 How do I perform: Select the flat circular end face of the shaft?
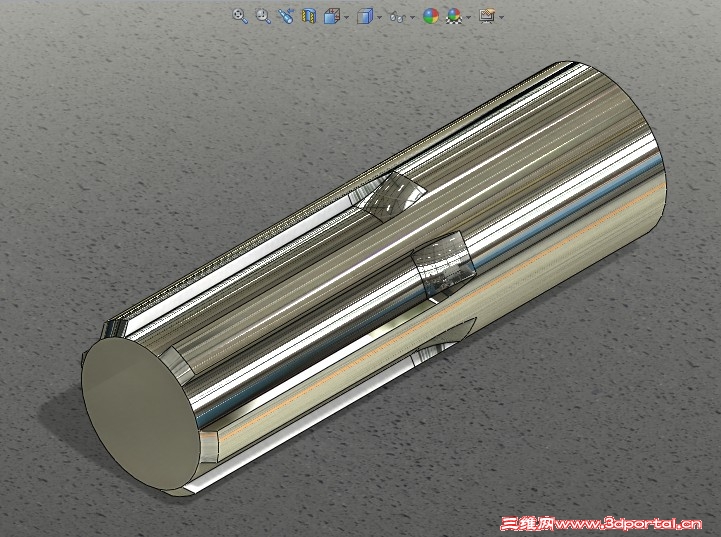pyautogui.click(x=140, y=416)
